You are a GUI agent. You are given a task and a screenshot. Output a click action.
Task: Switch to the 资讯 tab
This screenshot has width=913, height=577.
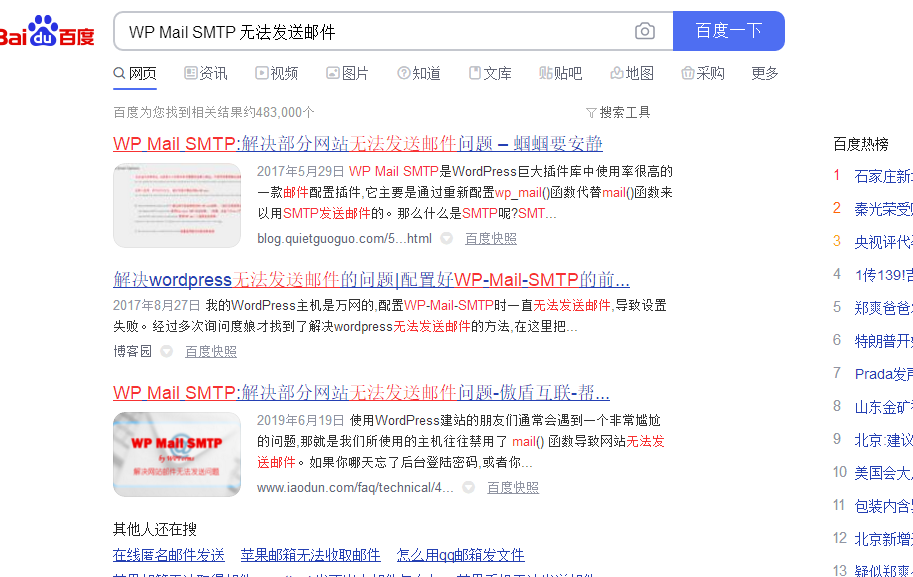tap(205, 72)
